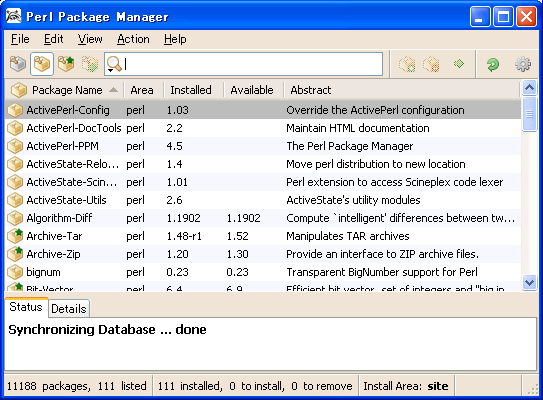
Task: Open the Action menu
Action: (x=133, y=39)
